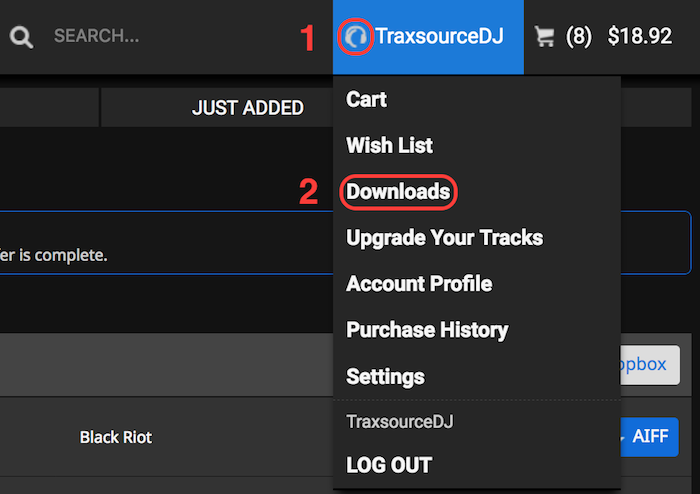Collapse the TraxsourceDJ account dropdown

click(439, 37)
